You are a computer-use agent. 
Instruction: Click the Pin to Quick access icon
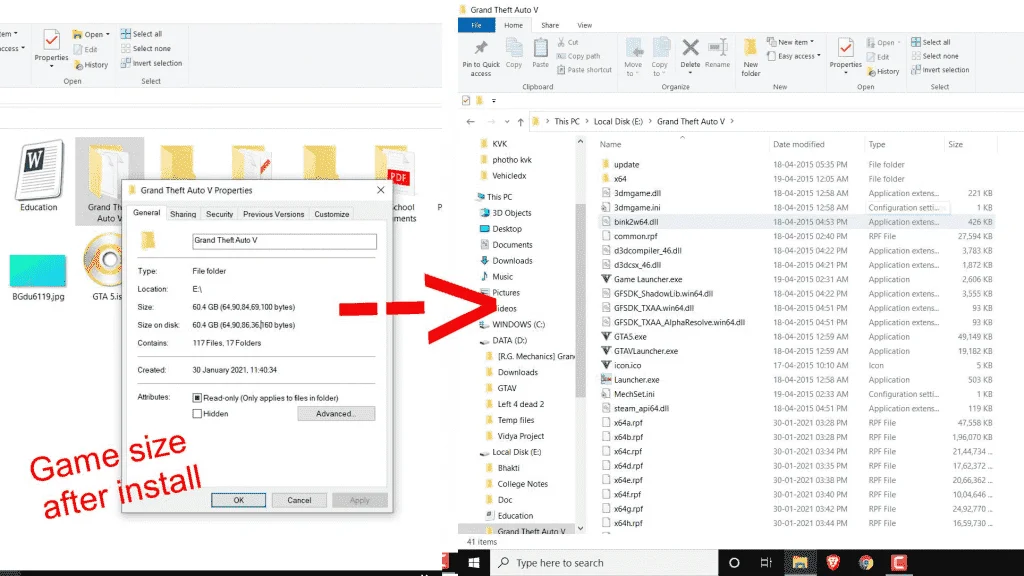click(481, 48)
